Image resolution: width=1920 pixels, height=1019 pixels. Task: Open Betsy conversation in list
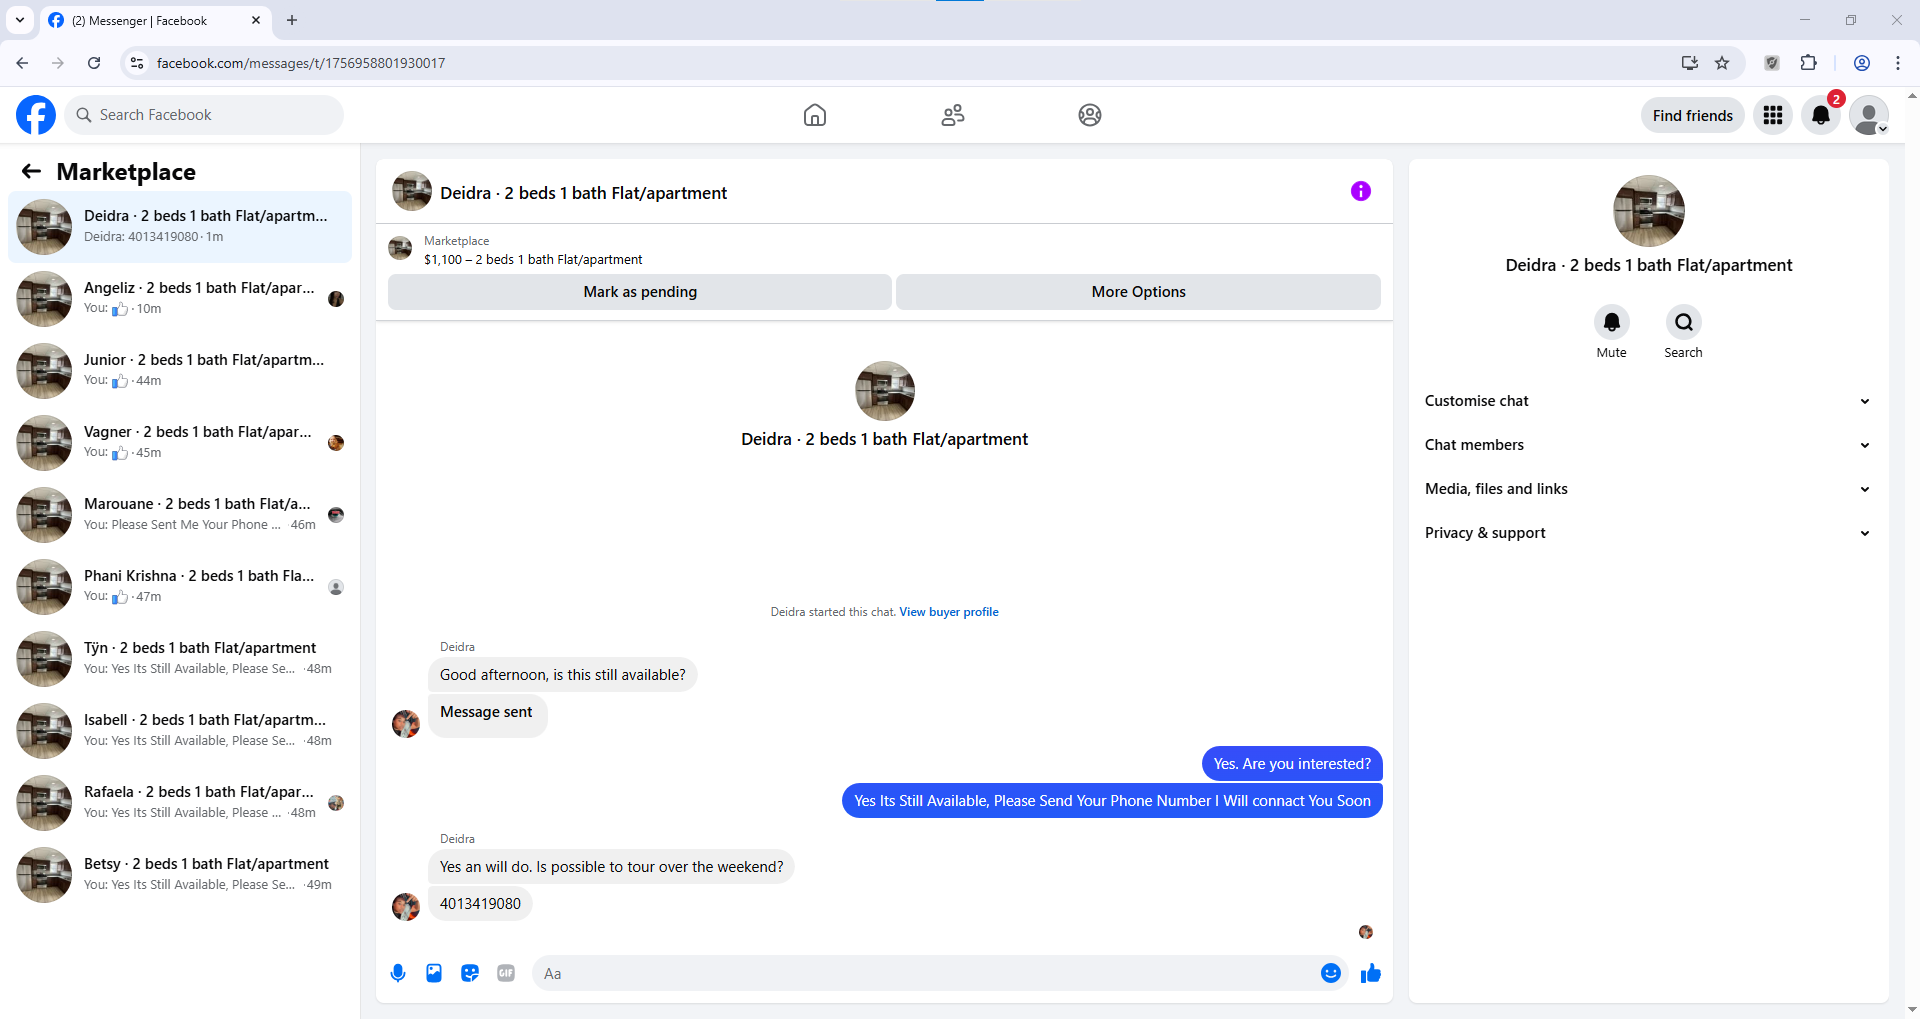180,875
